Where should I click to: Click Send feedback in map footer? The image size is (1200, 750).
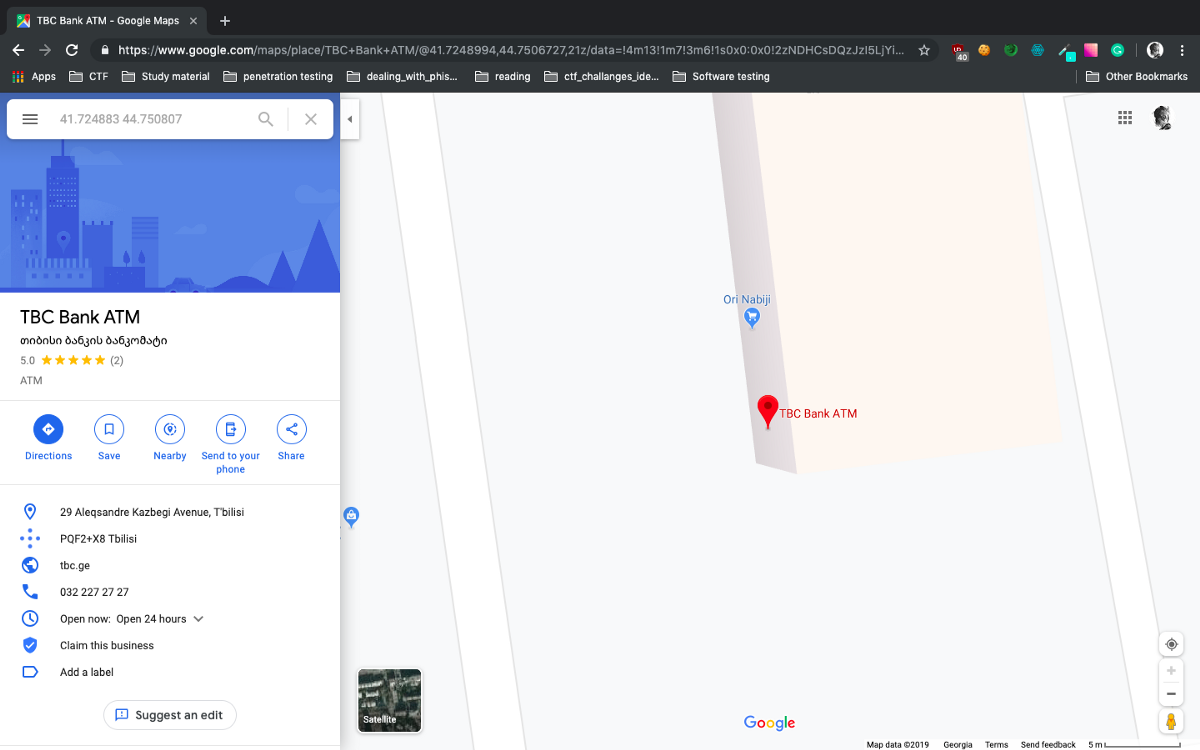click(x=1048, y=745)
